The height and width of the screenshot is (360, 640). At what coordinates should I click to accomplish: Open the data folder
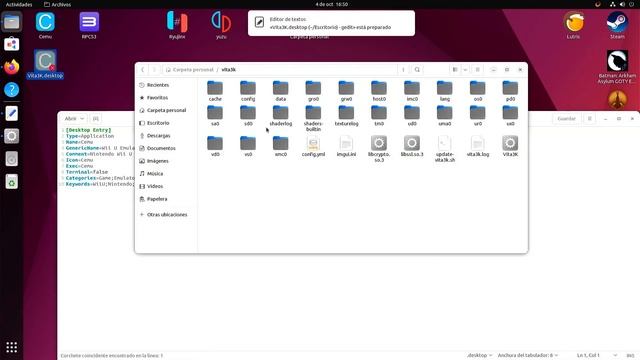click(x=281, y=91)
